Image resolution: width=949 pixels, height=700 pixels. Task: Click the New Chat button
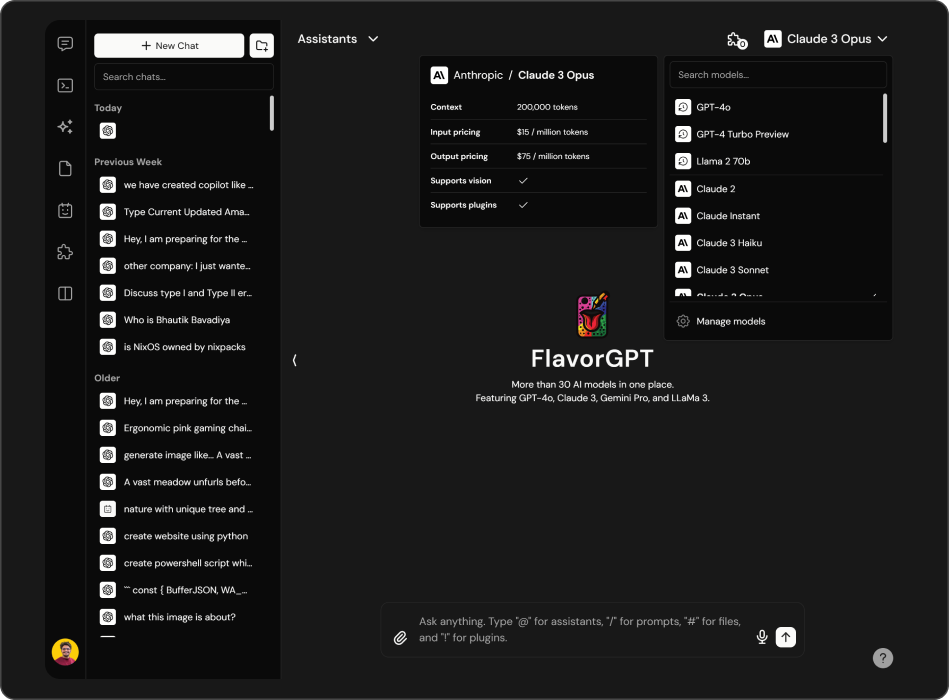169,45
